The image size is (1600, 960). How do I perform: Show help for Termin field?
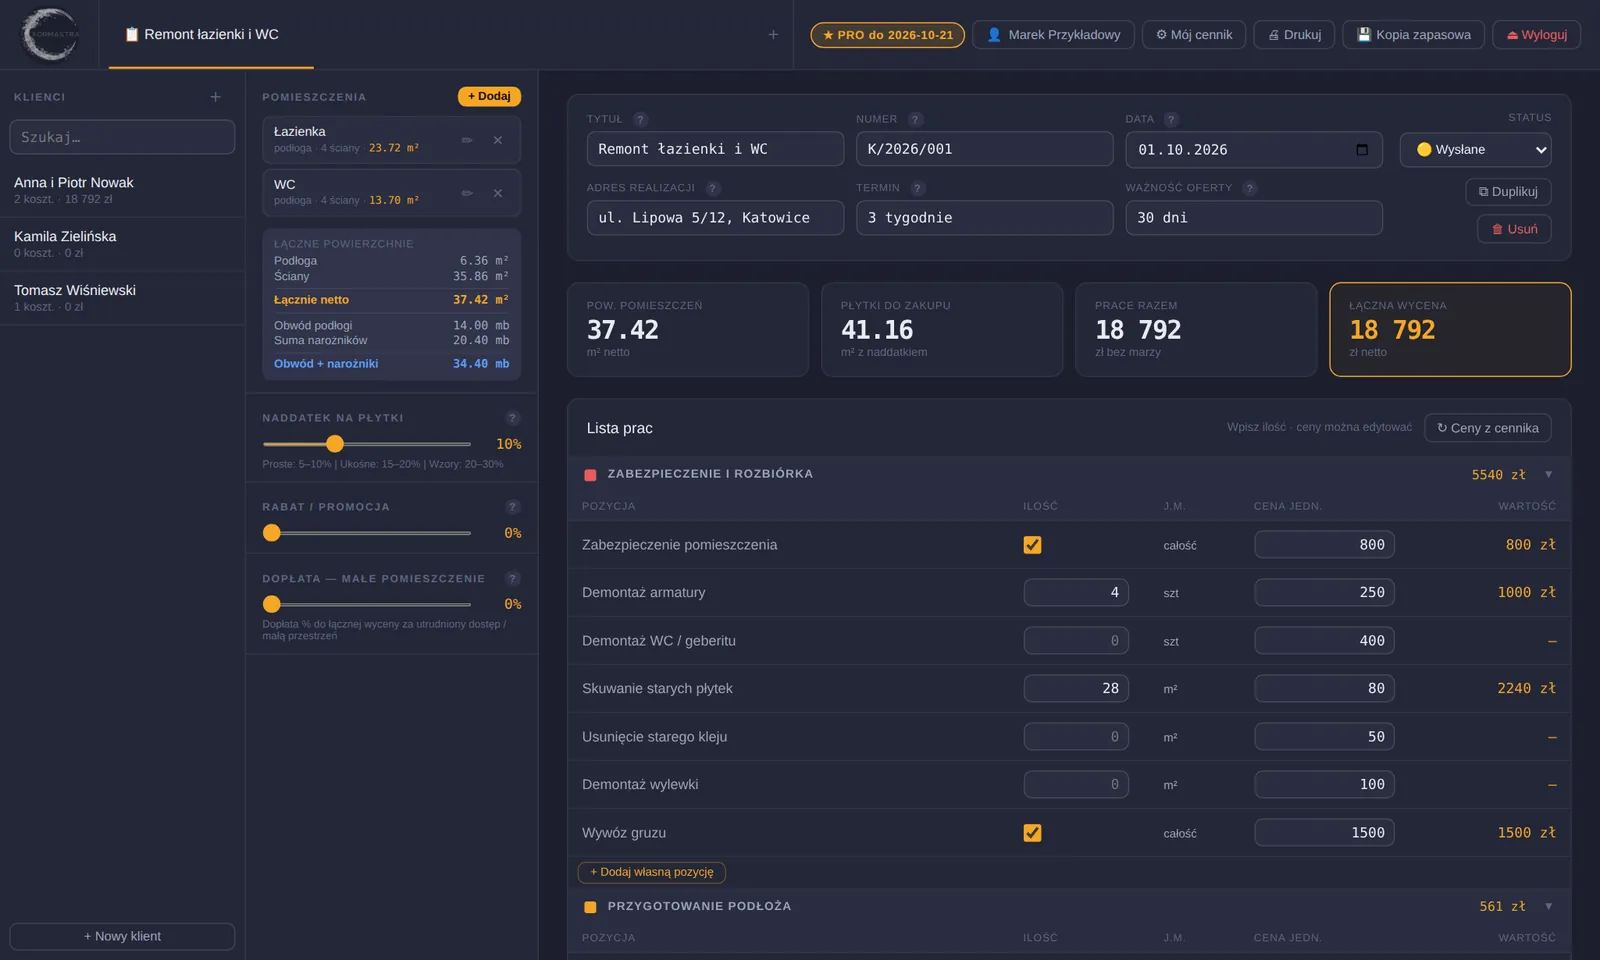tap(918, 188)
